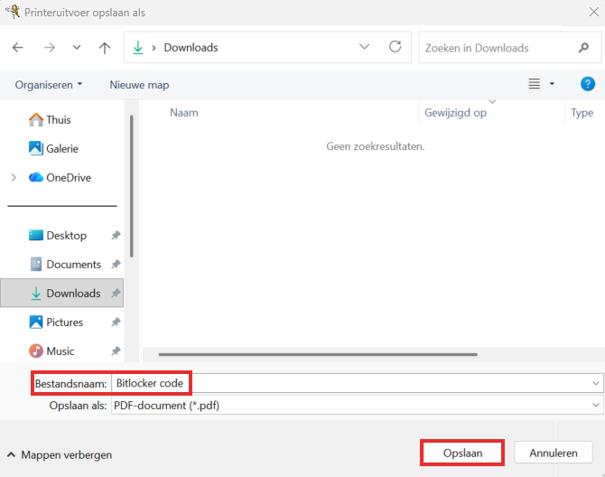Collapse folders with Mappen verbergen
This screenshot has height=477, width=605.
click(x=59, y=455)
